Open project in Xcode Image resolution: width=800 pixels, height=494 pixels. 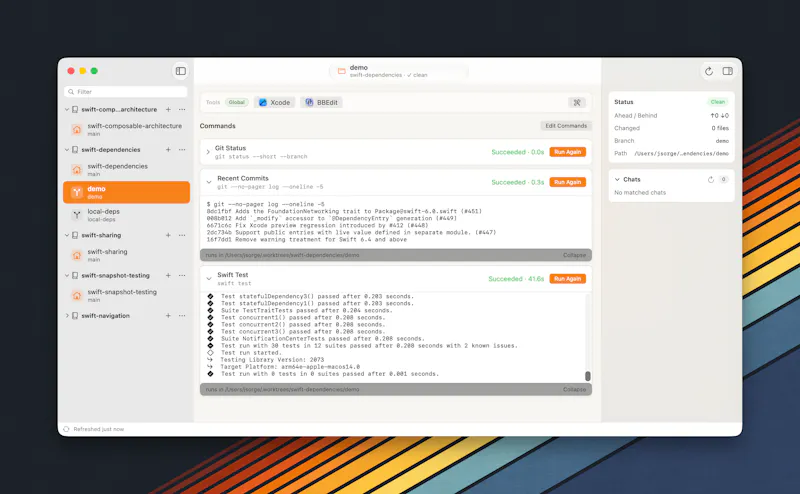click(x=274, y=103)
